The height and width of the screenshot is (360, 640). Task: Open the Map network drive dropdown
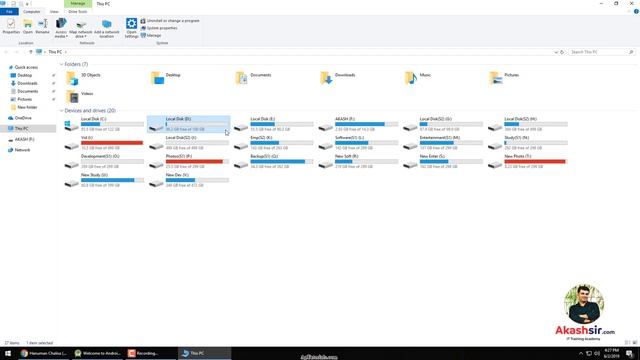pos(81,28)
